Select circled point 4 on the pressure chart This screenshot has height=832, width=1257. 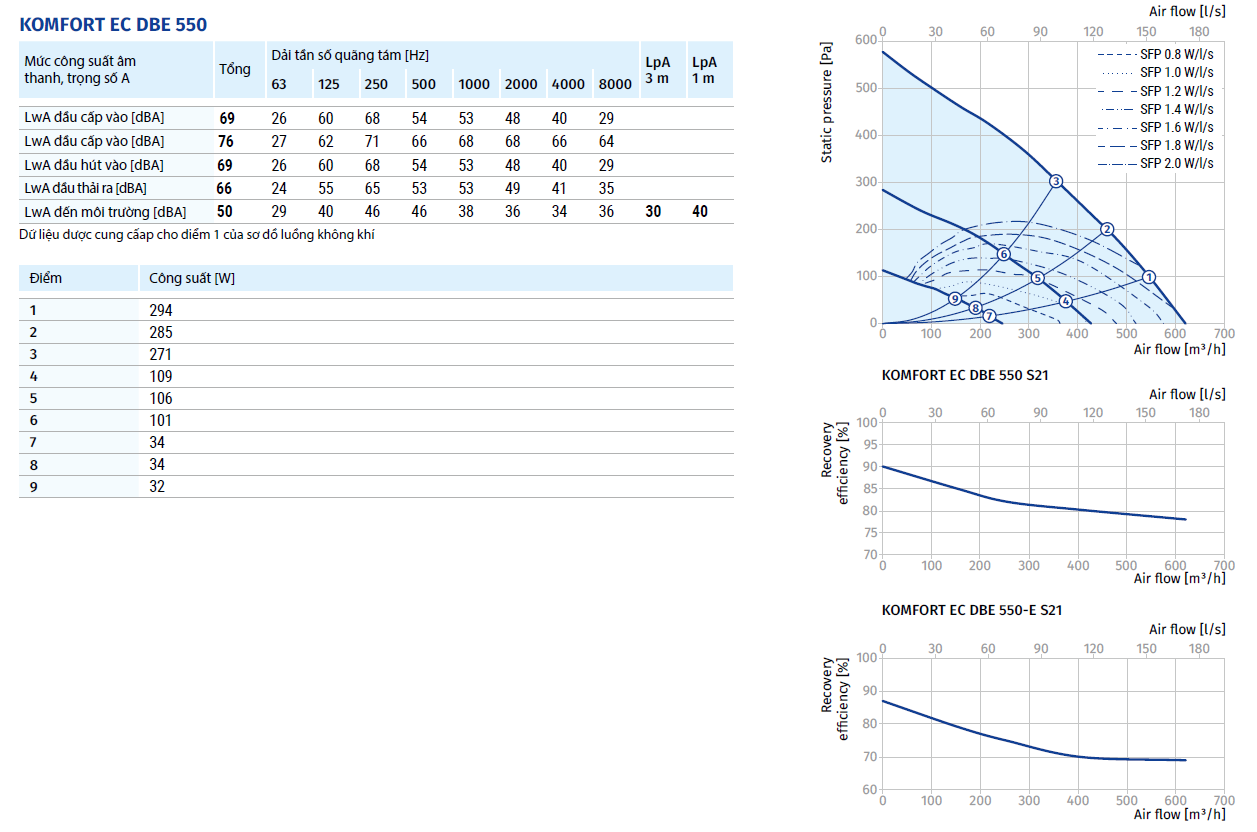[x=1066, y=301]
